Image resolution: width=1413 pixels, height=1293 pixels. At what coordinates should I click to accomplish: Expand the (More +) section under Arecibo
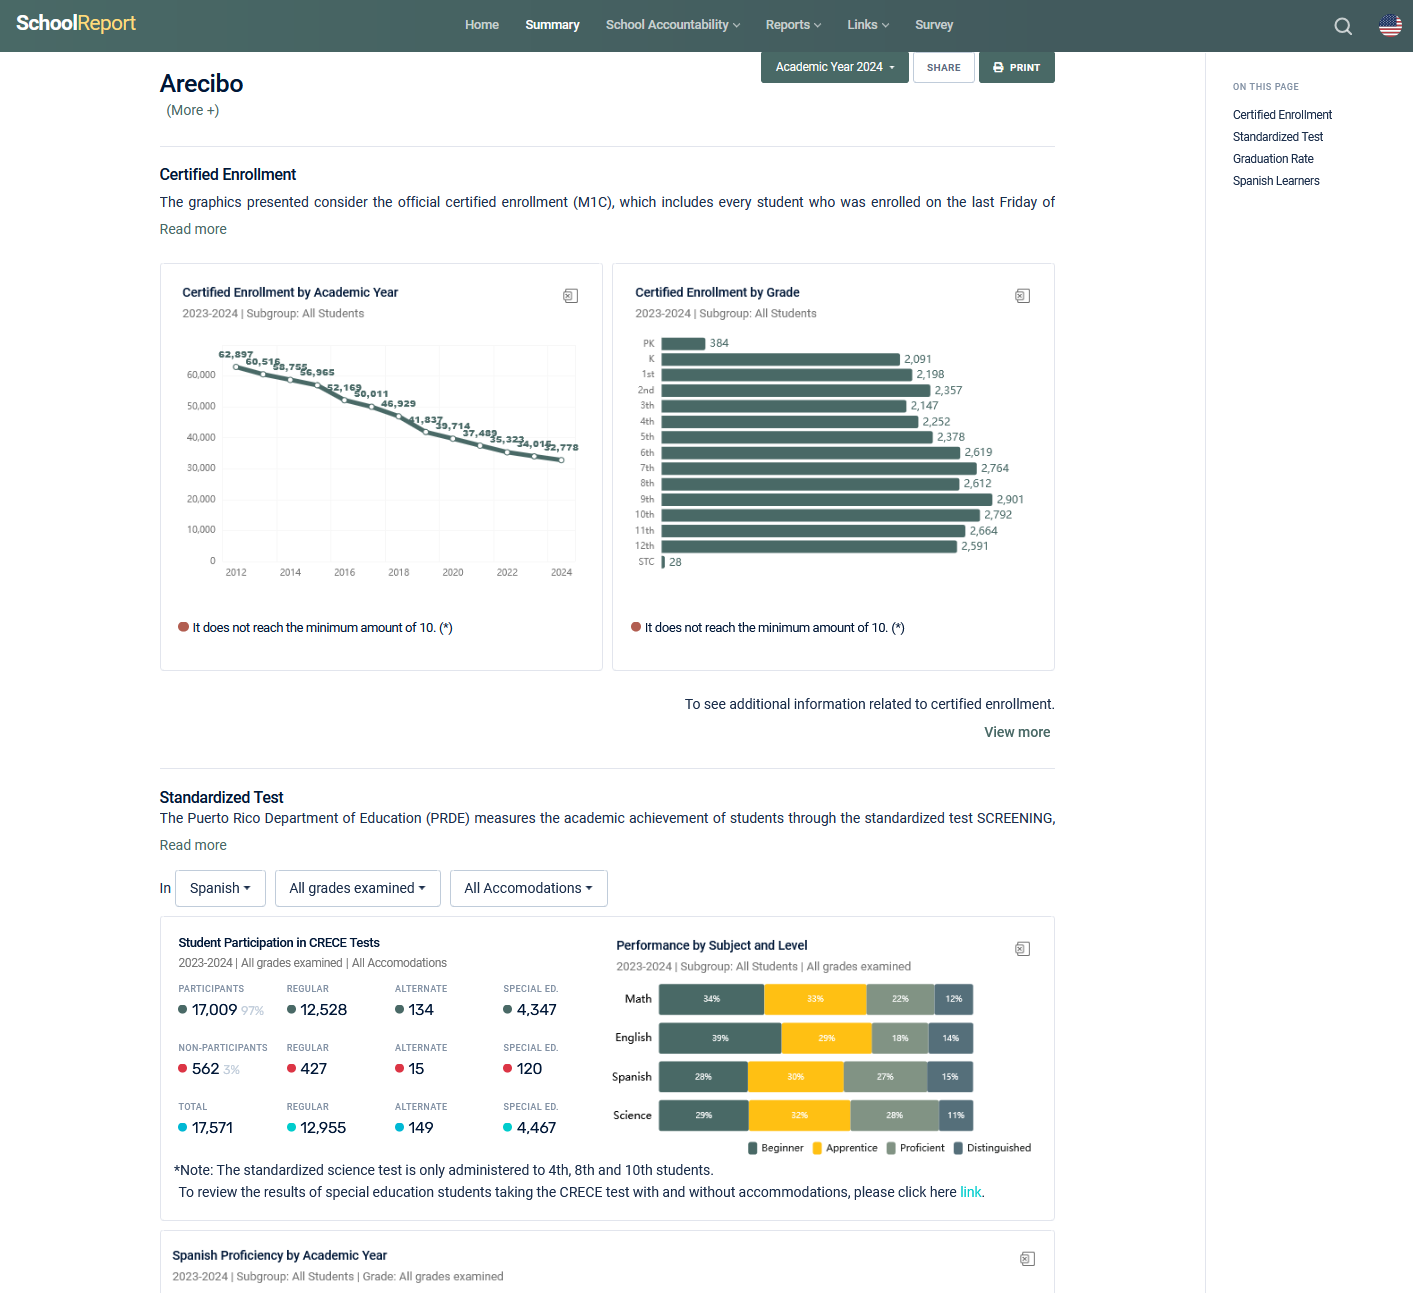click(192, 110)
